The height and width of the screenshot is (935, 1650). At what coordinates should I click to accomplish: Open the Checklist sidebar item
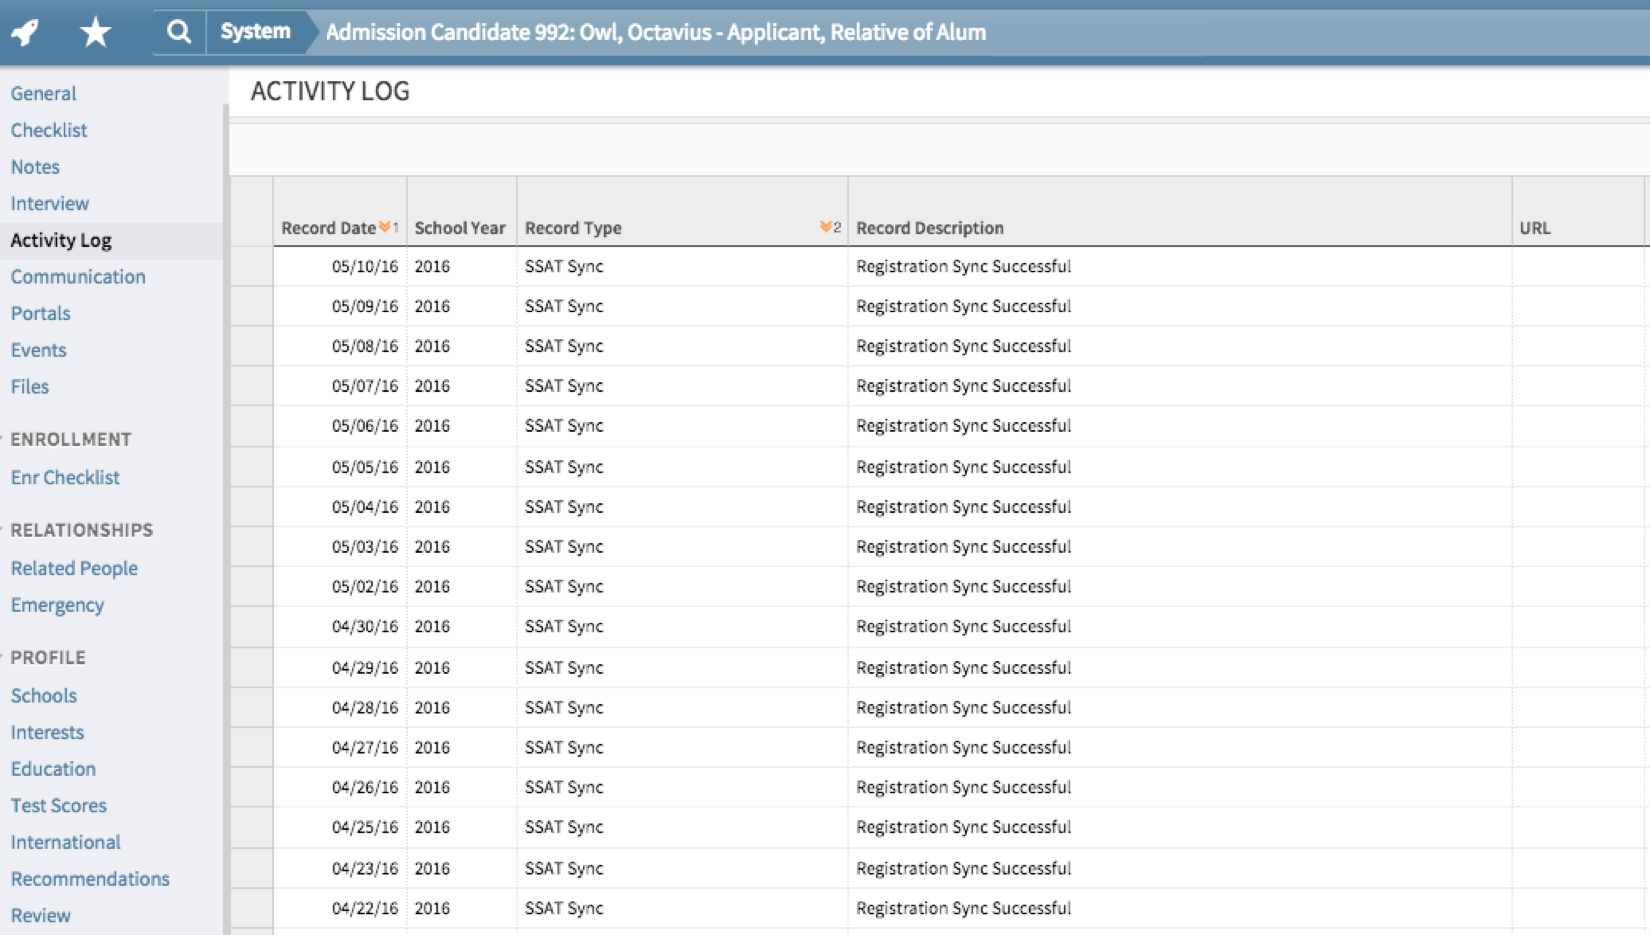tap(49, 130)
